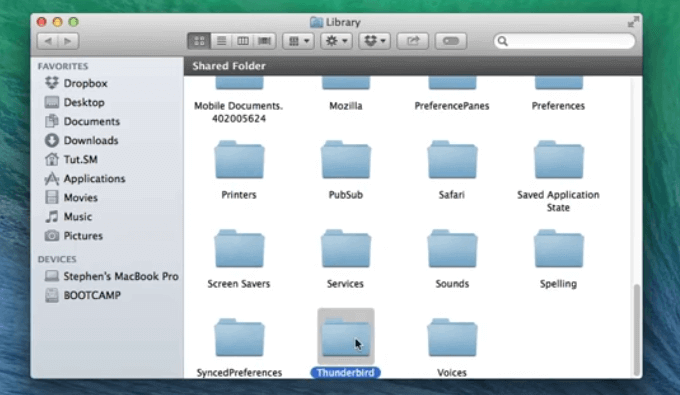Viewport: 680px width, 395px height.
Task: Click the Library title proxy icon
Action: 317,22
